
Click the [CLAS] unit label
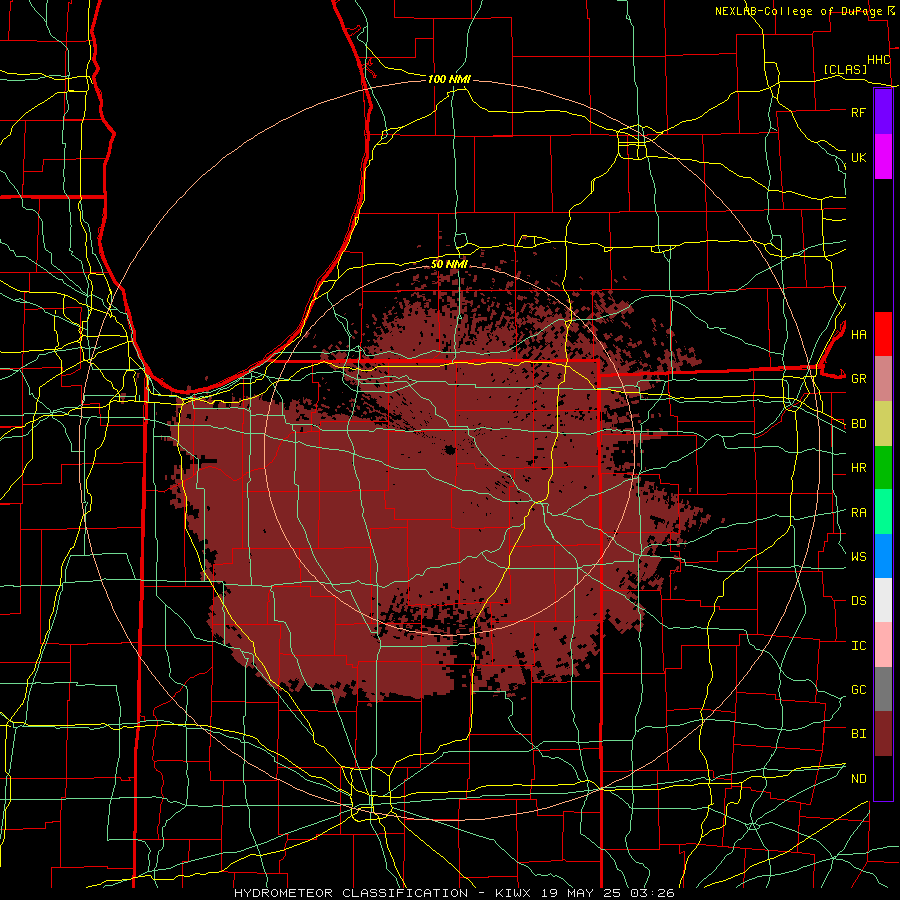click(x=845, y=69)
